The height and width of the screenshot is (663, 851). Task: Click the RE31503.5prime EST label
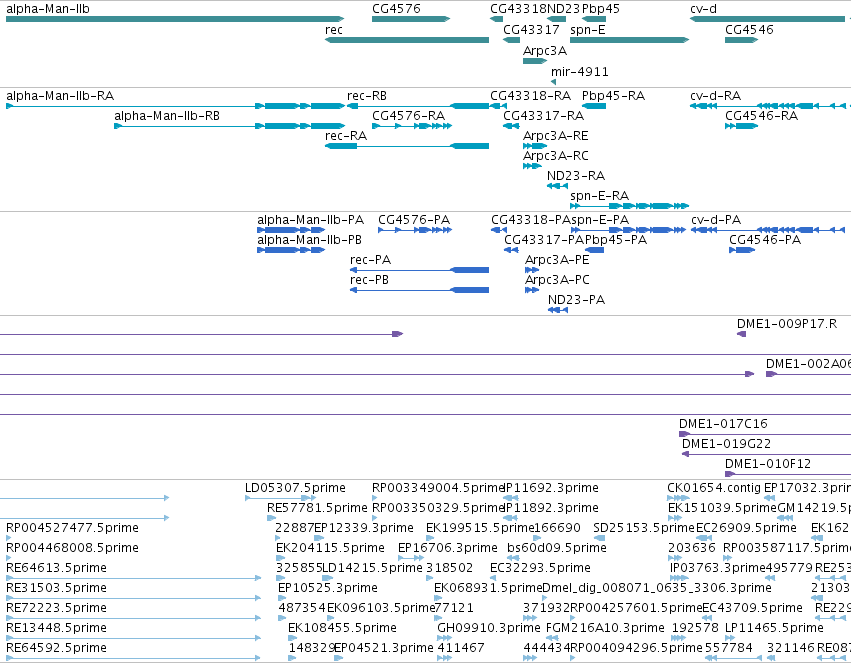(56, 588)
